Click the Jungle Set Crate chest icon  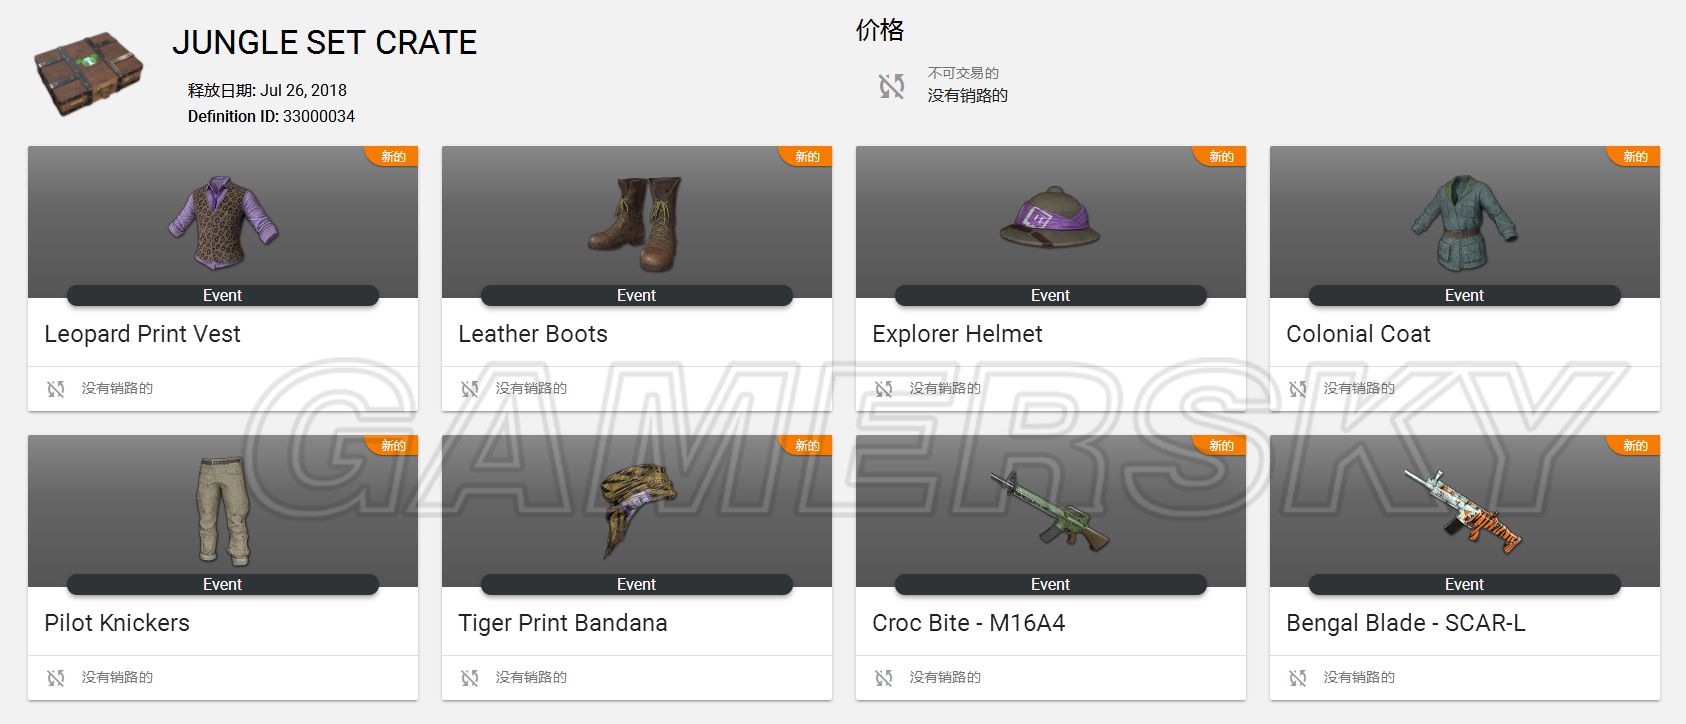(x=89, y=73)
